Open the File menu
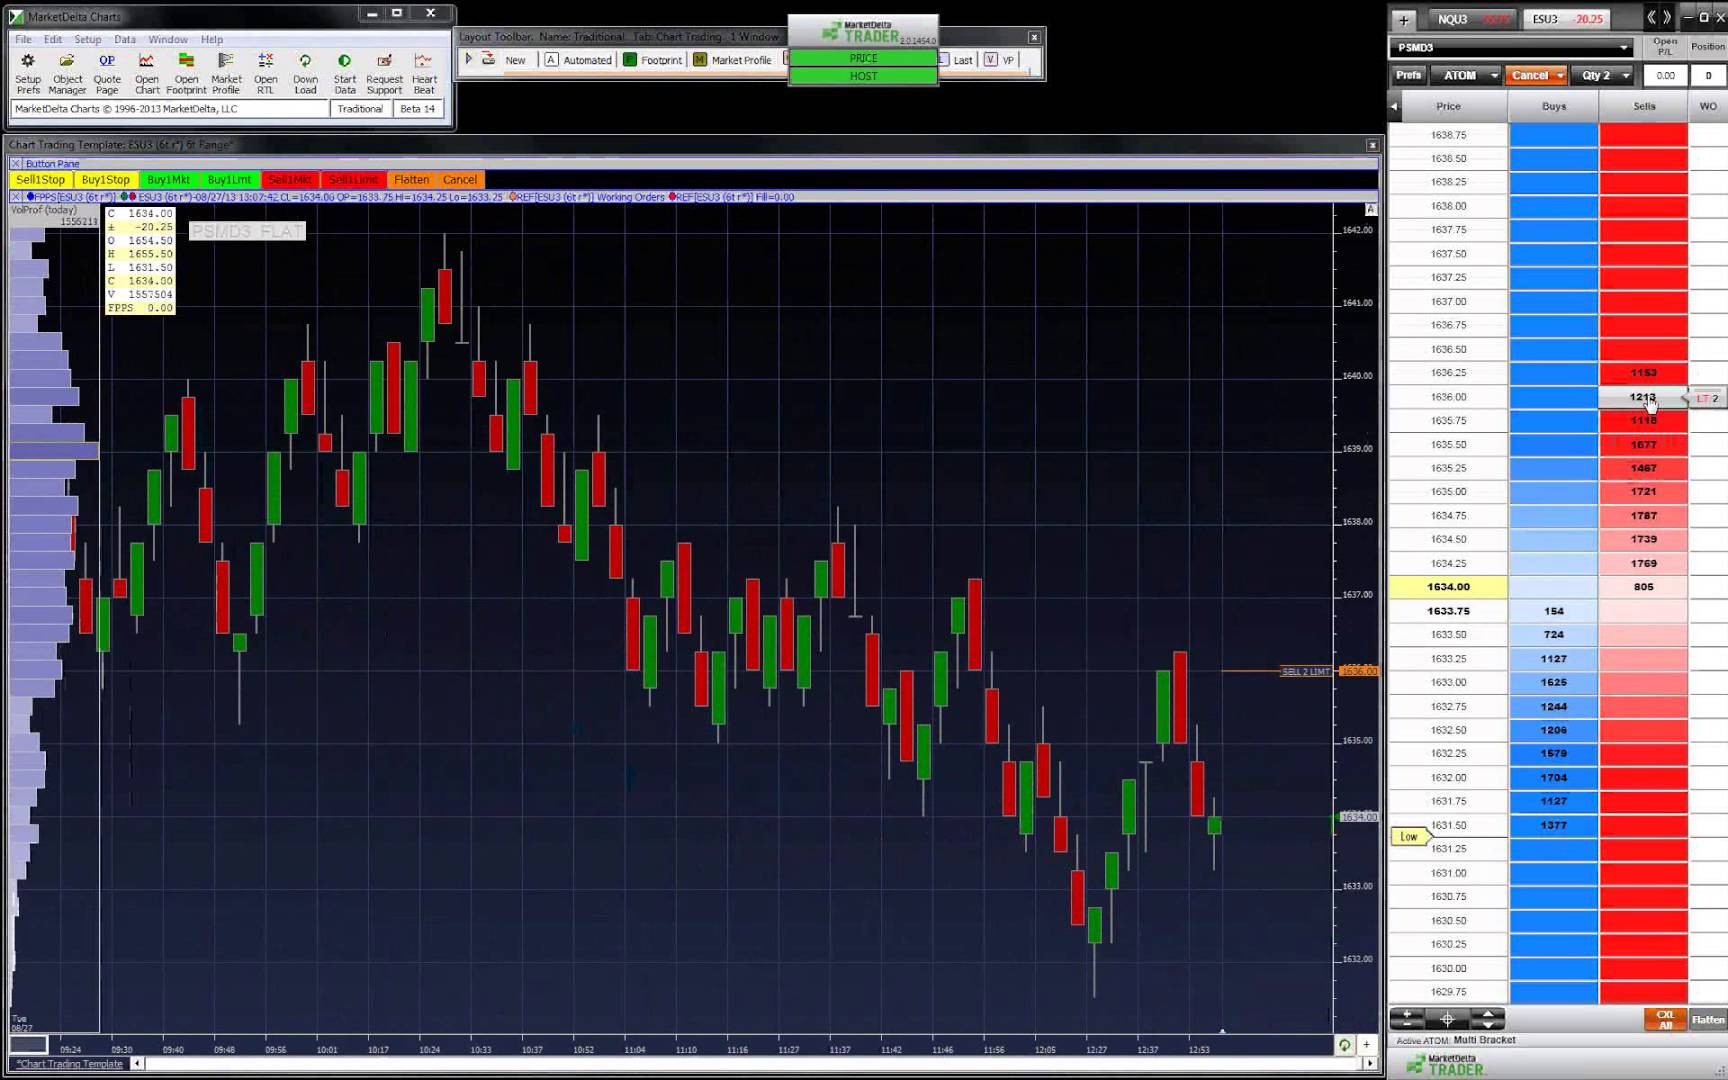Screen dimensions: 1728x1080 click(23, 39)
